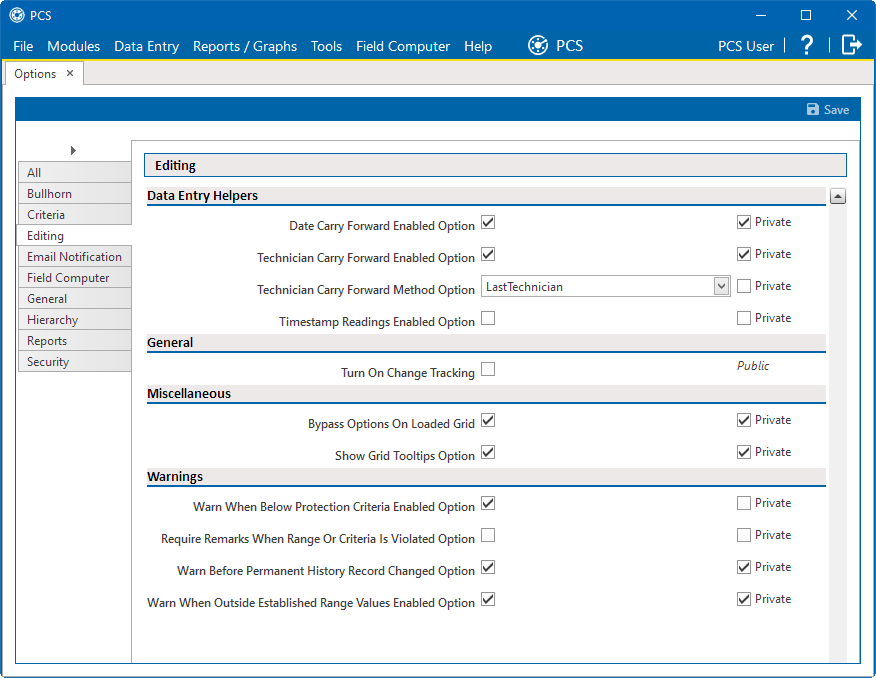The width and height of the screenshot is (876, 678).
Task: Toggle Private for Technician Carry Forward Enabled
Action: [744, 254]
